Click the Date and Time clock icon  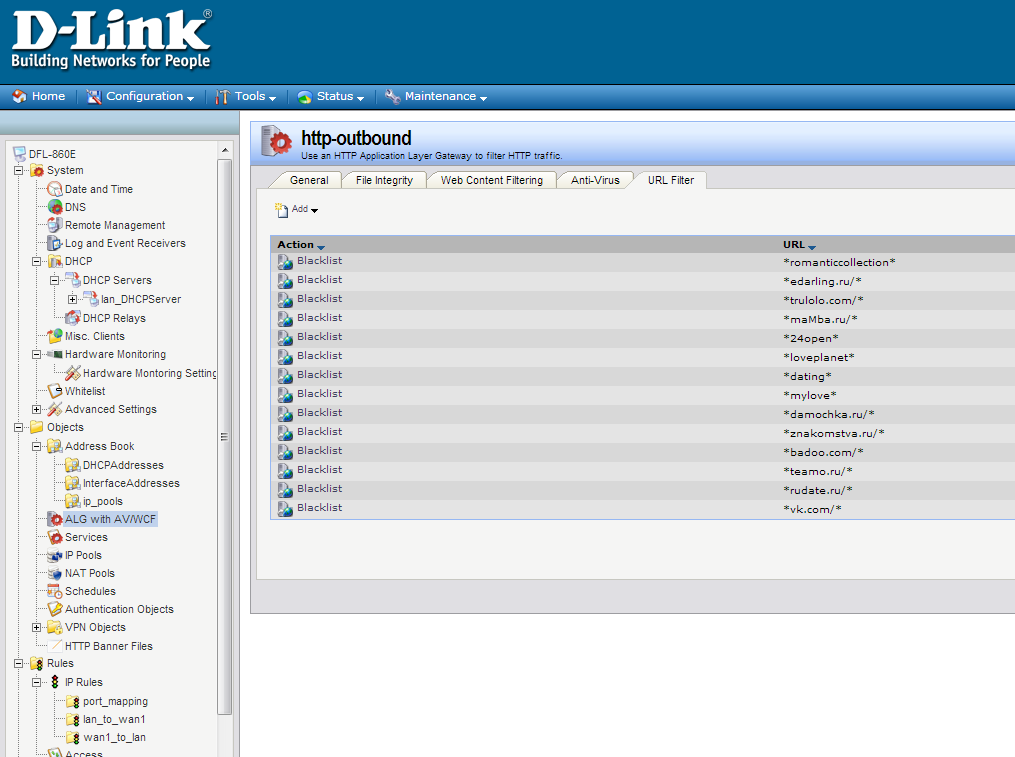55,189
